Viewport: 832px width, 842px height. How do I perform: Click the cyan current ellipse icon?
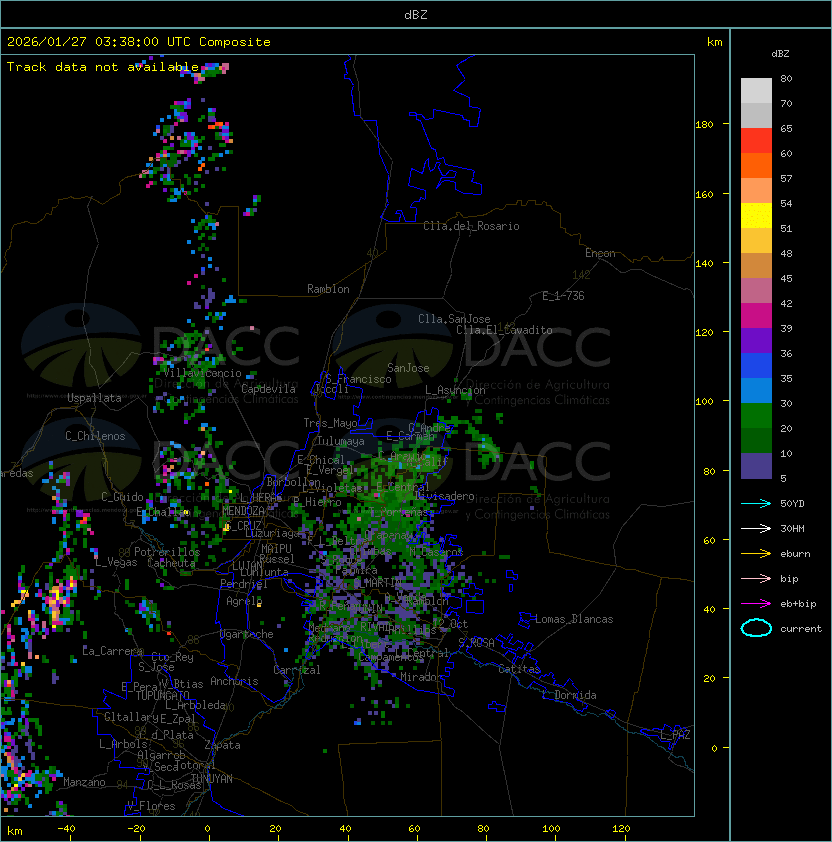[756, 628]
